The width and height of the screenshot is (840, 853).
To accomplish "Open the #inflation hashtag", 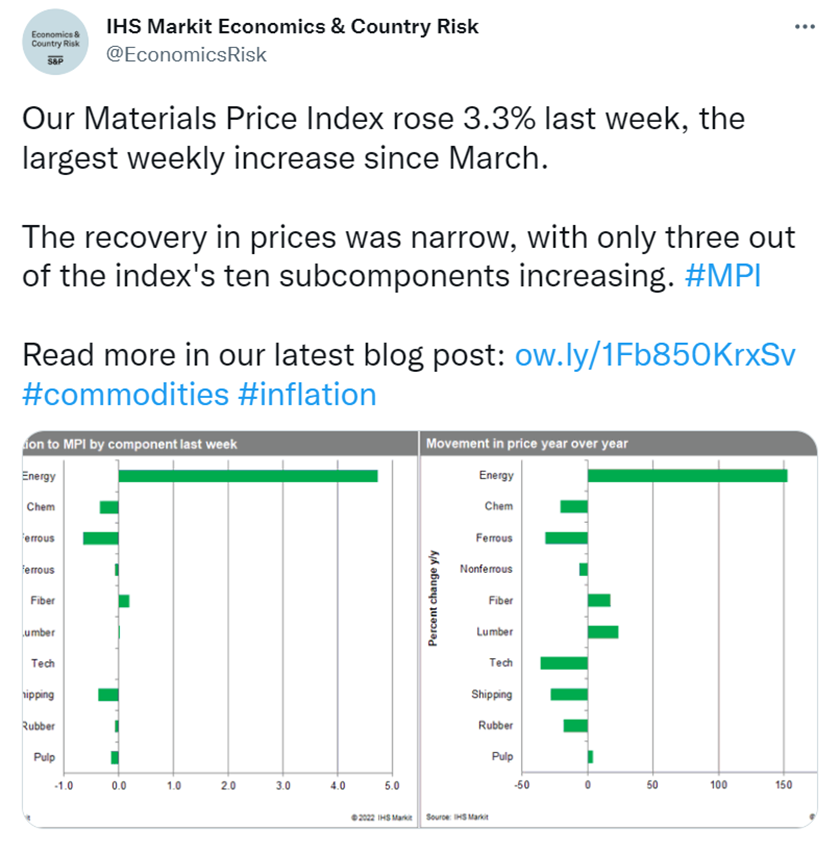I will coord(307,394).
